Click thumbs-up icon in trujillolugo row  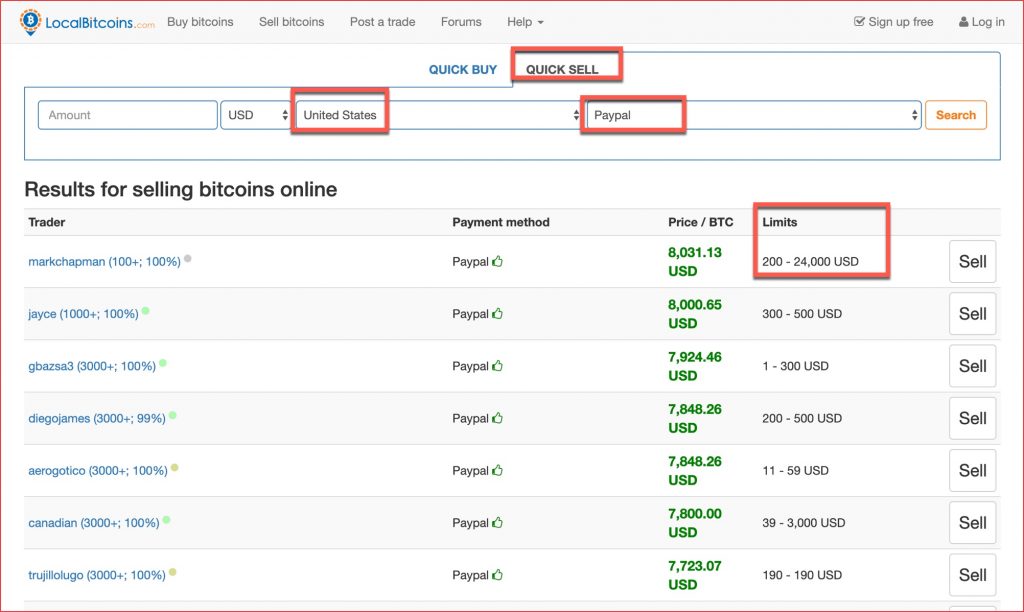498,575
